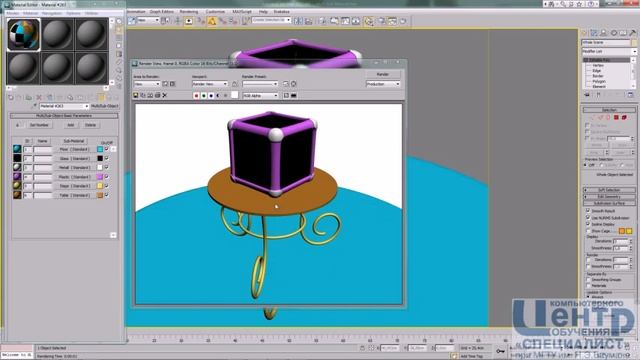
Task: Click the Render button in render window
Action: 383,74
